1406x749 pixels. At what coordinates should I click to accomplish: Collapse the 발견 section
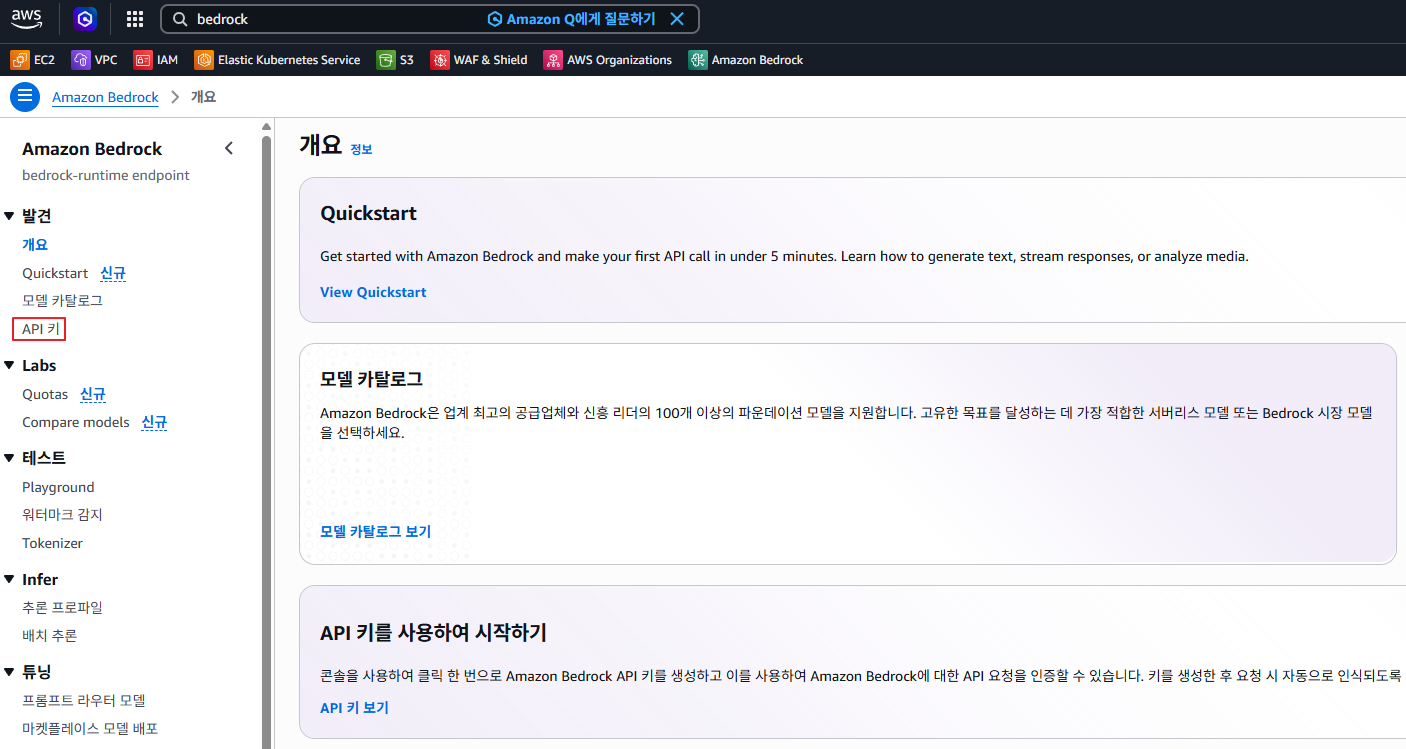tap(9, 215)
